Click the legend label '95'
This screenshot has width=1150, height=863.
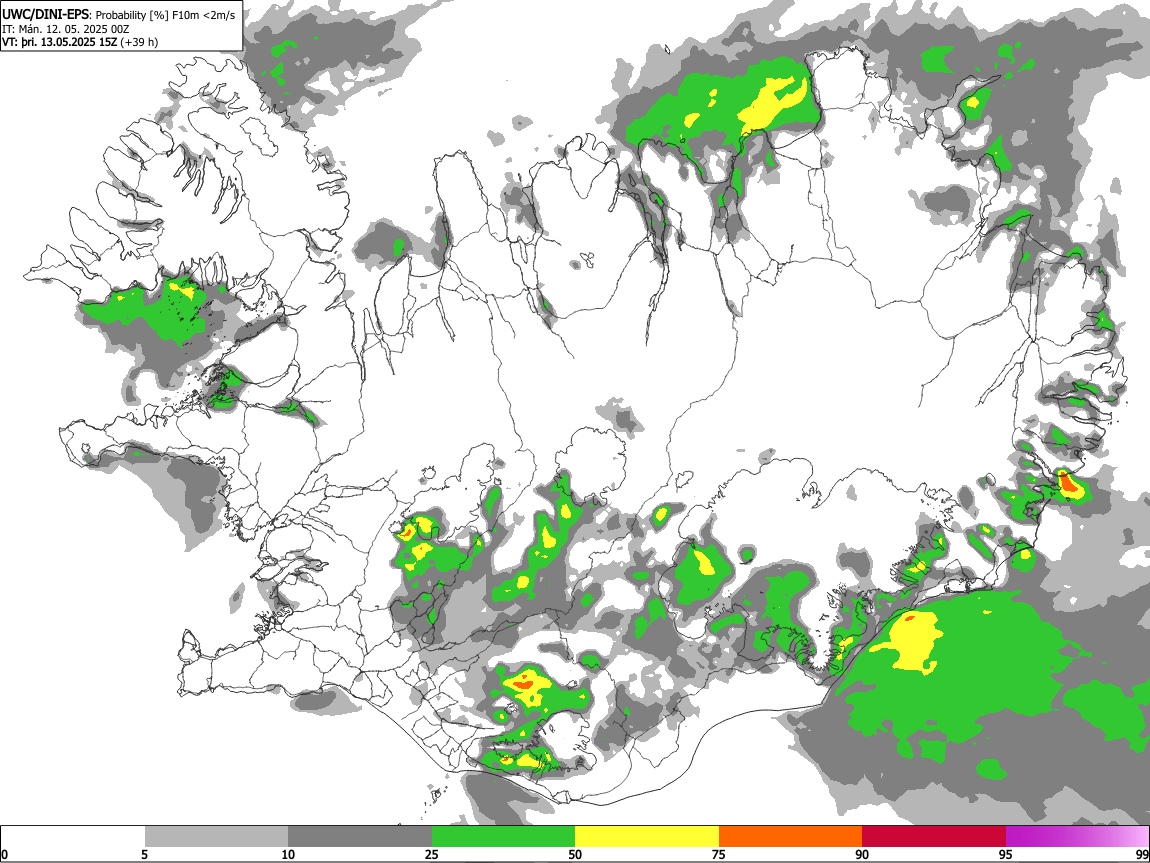pos(1006,854)
